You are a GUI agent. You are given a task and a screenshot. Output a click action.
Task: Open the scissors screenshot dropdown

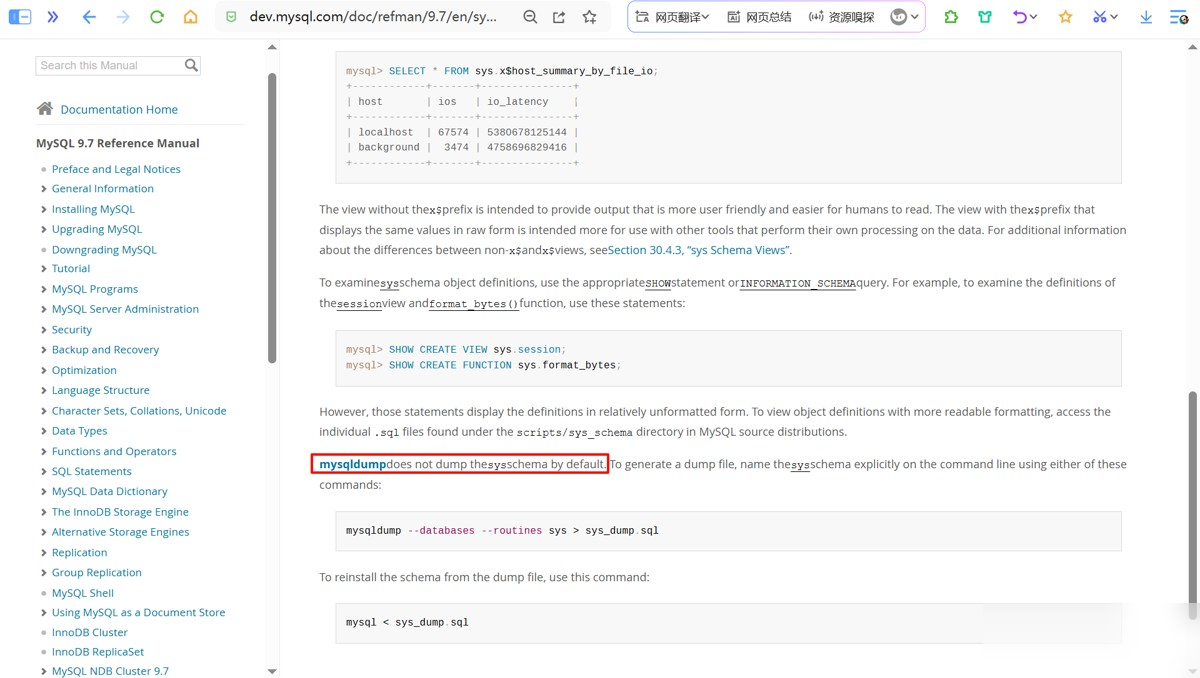[1105, 17]
